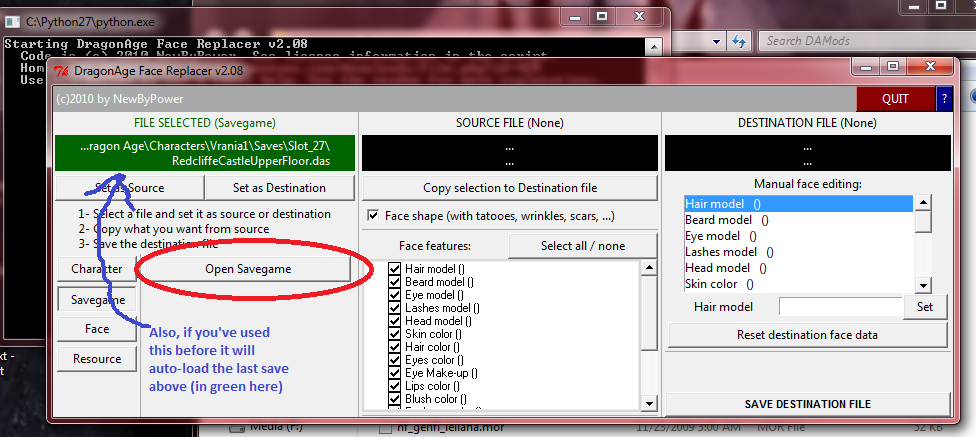The image size is (976, 437).
Task: Click Explorer refresh arrows icon
Action: [739, 41]
